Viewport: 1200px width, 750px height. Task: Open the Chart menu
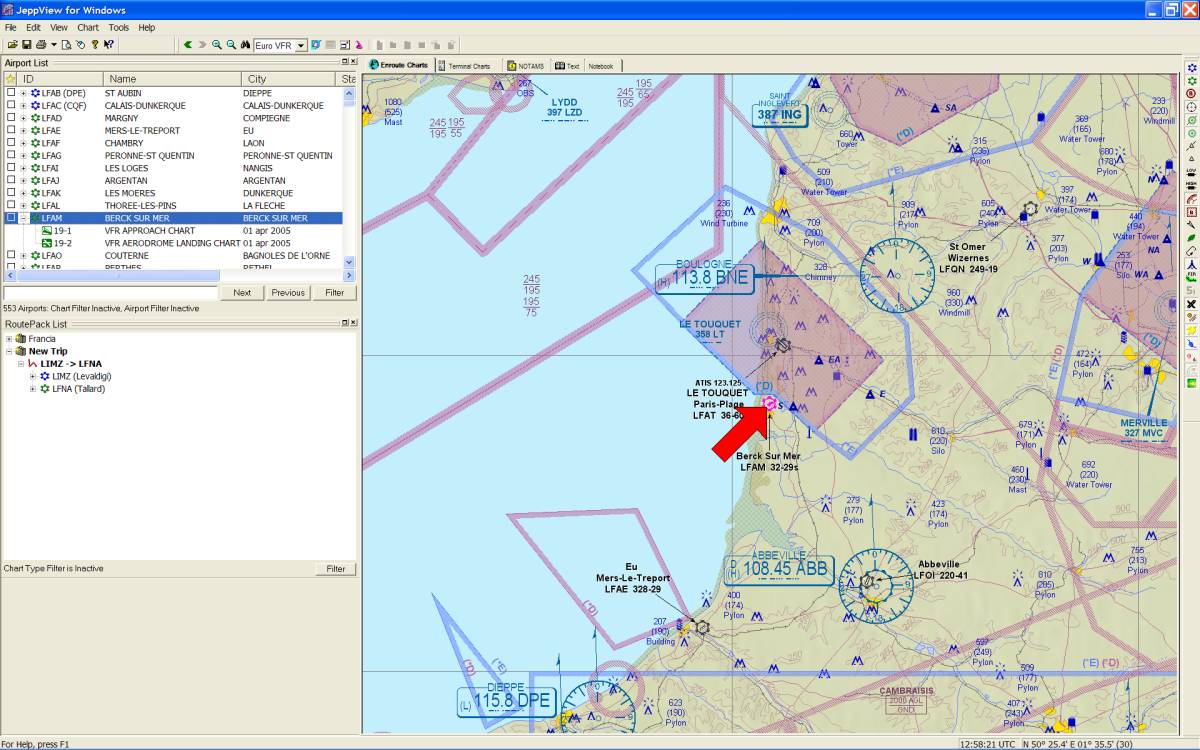click(x=88, y=28)
